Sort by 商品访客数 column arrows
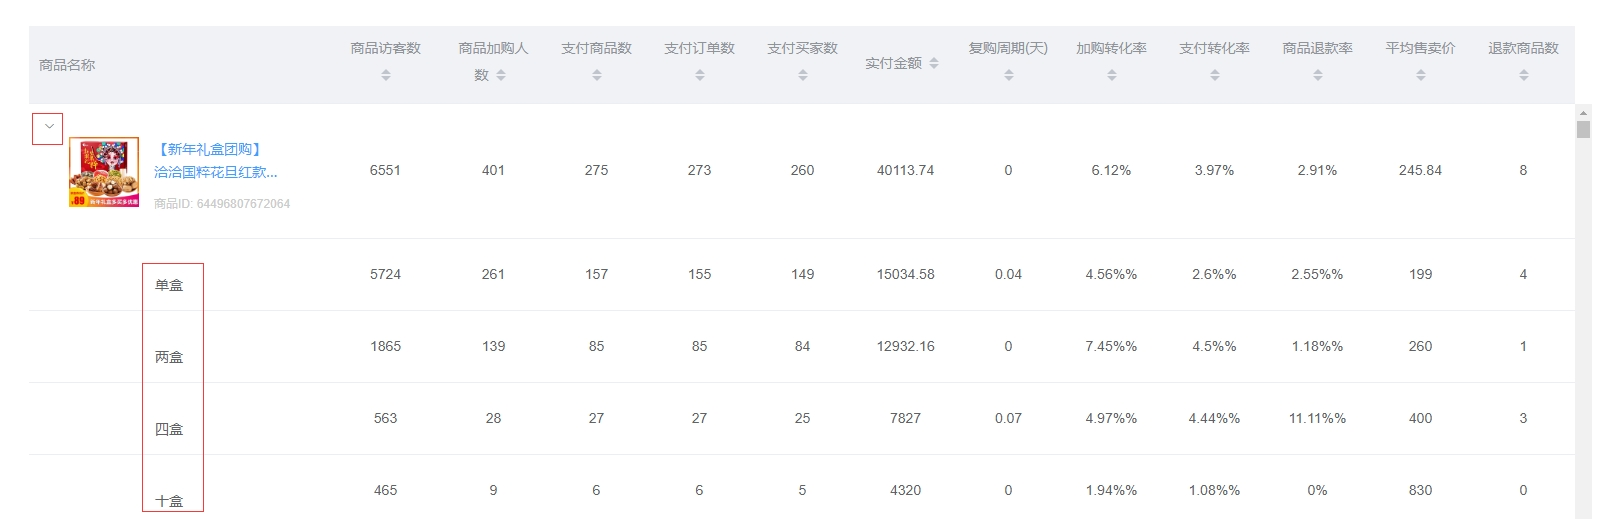 coord(386,75)
